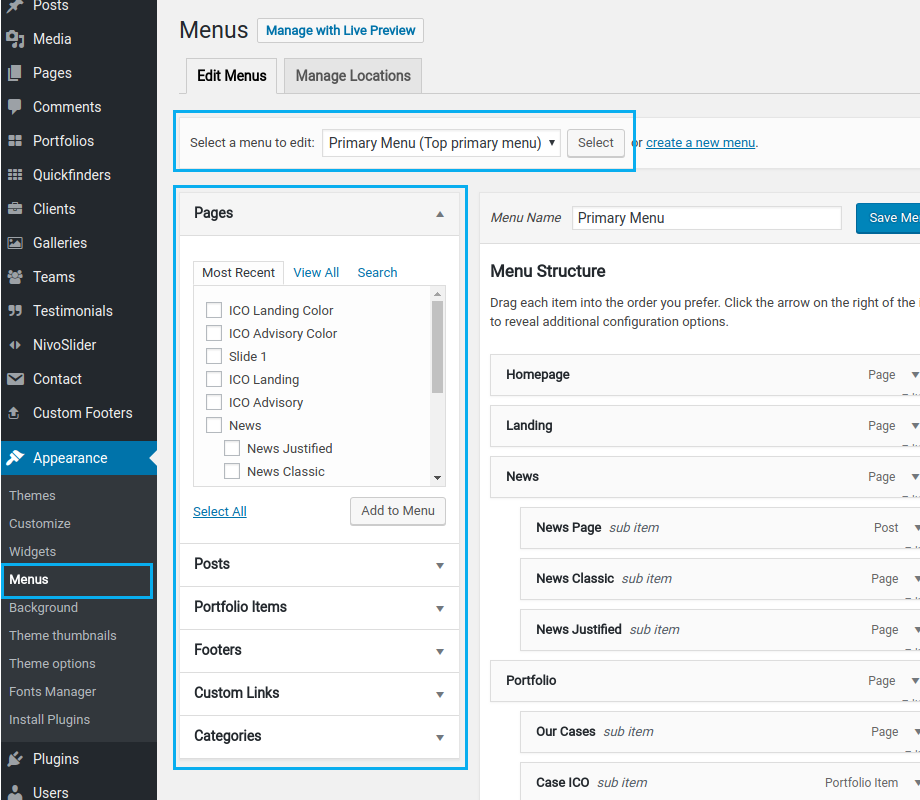Tick the Slide 1 page checkbox
The image size is (920, 800).
tap(213, 356)
